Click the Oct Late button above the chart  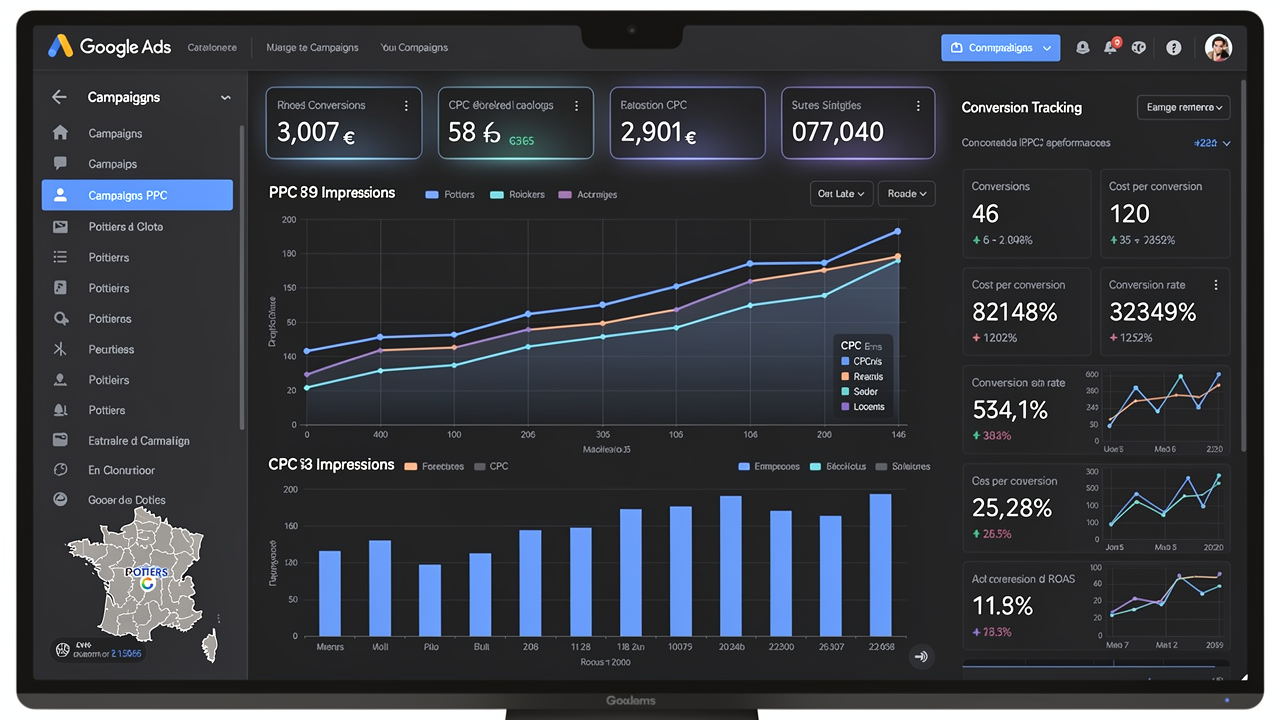(x=841, y=194)
